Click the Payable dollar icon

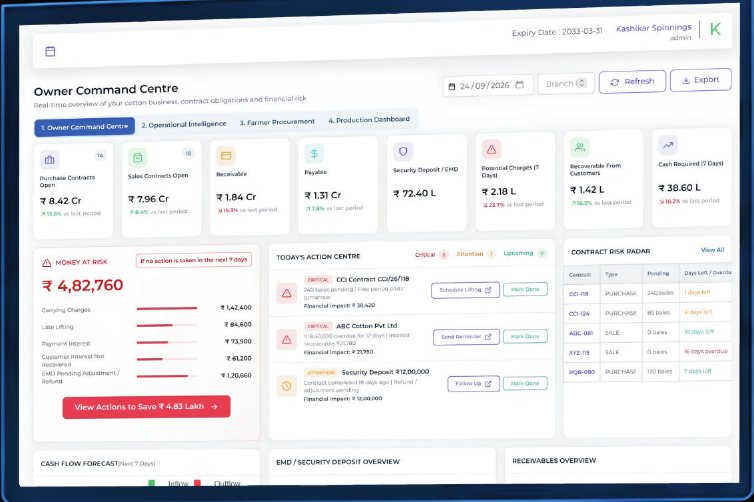click(x=314, y=154)
